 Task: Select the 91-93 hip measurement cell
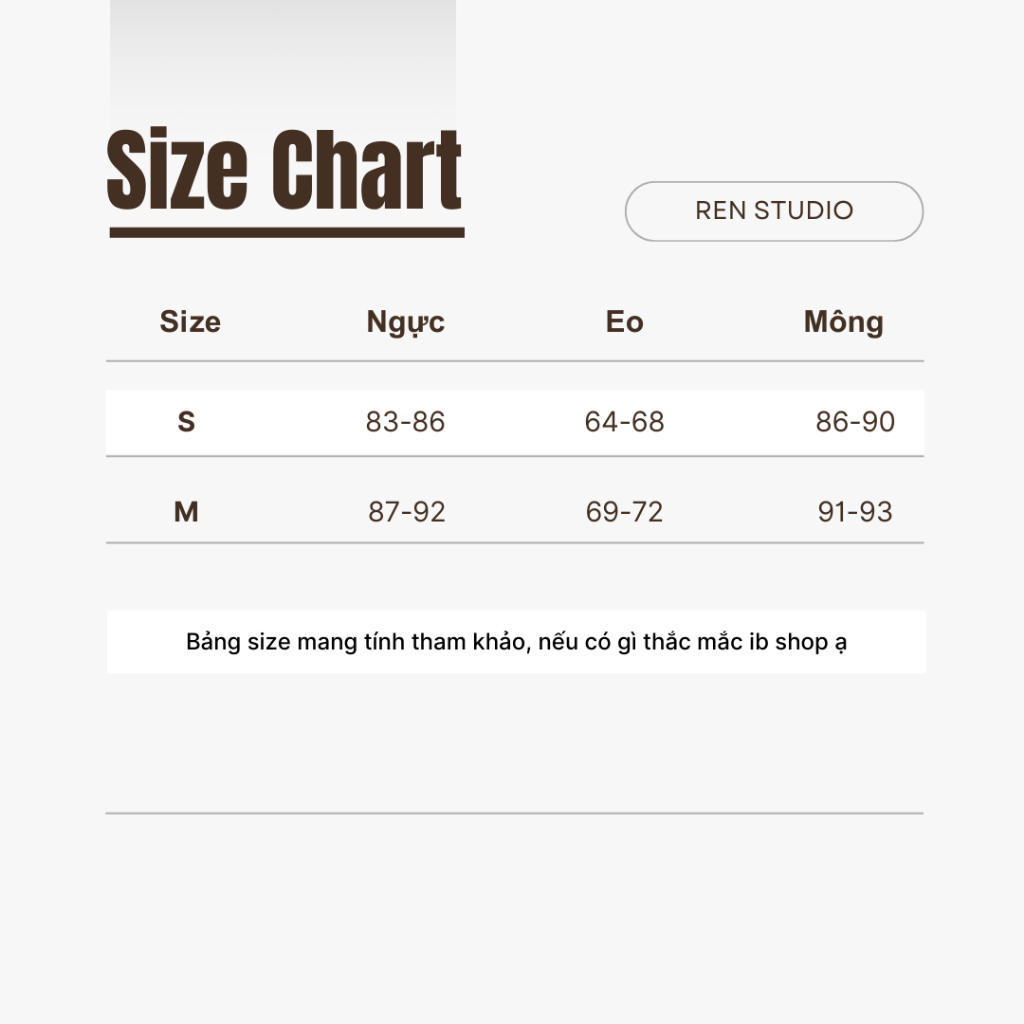(x=855, y=512)
